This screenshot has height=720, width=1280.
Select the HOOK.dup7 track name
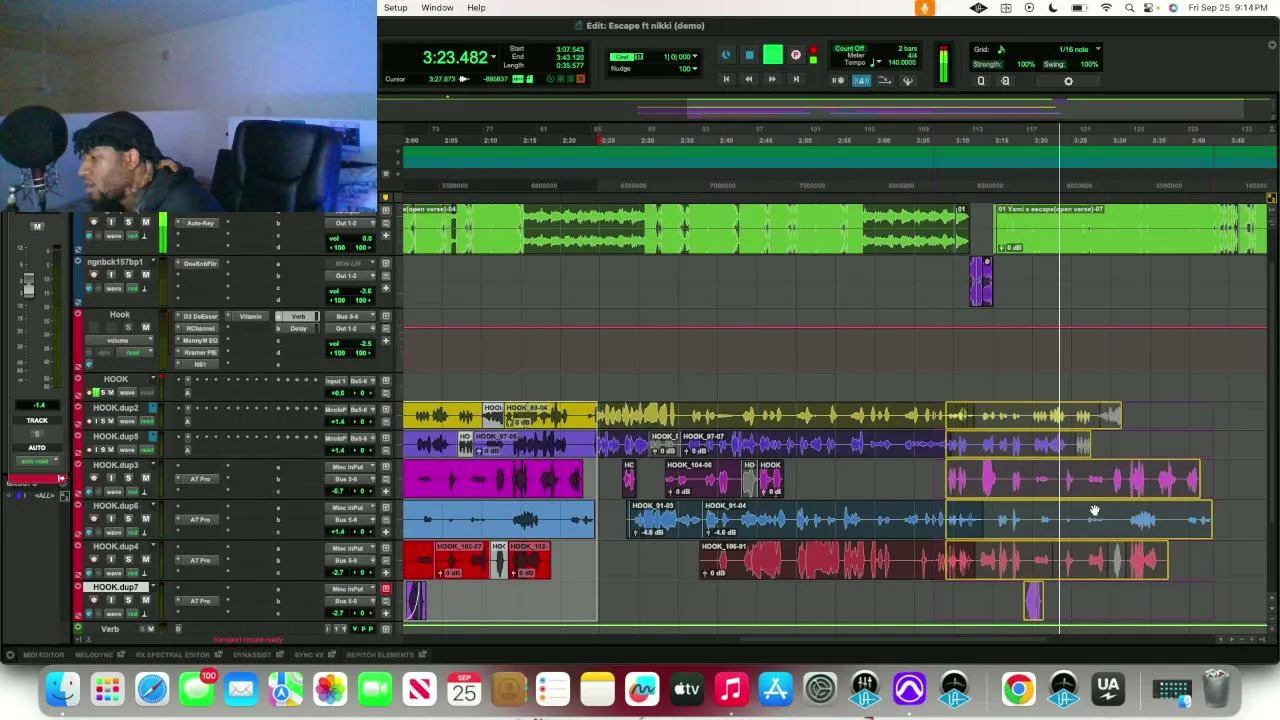tap(116, 588)
